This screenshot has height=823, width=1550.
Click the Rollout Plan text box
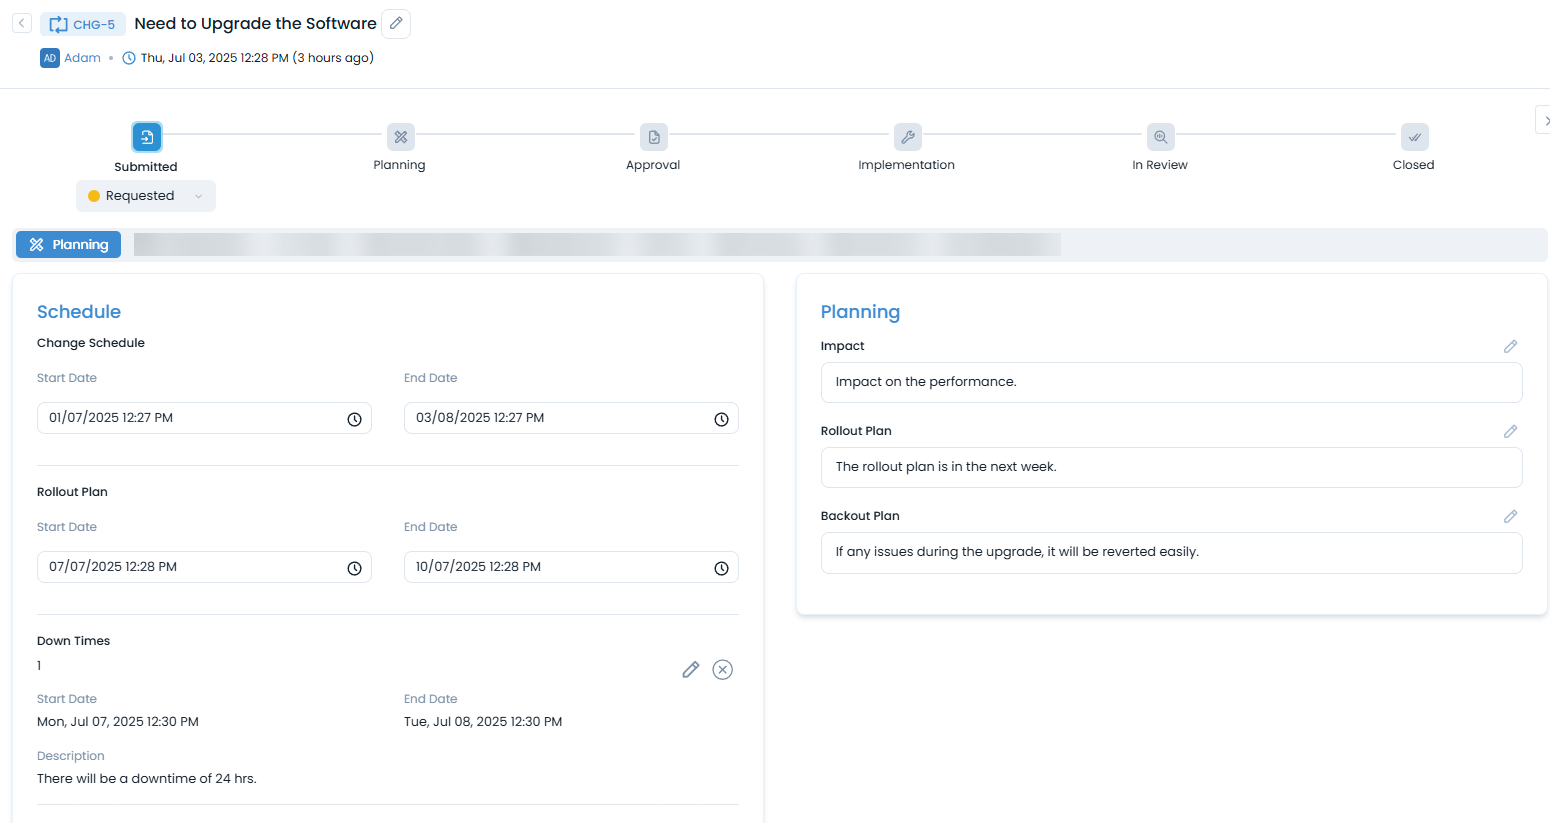pyautogui.click(x=1171, y=467)
